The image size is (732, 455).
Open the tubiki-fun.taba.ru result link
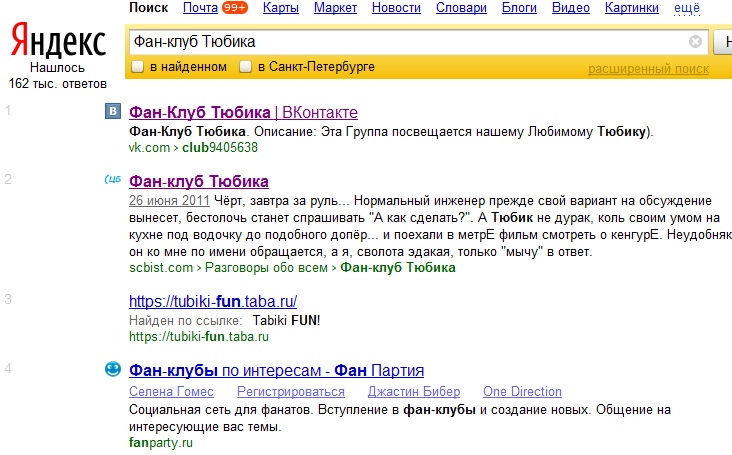[x=214, y=301]
